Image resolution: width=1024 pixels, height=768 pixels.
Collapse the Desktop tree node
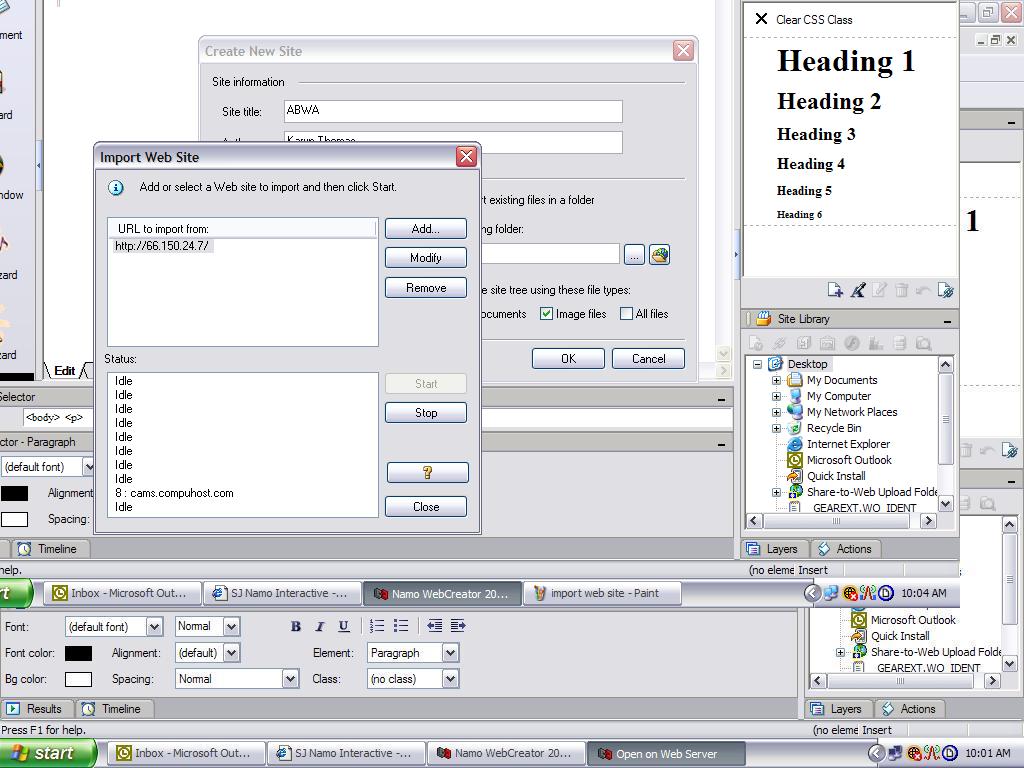click(758, 364)
